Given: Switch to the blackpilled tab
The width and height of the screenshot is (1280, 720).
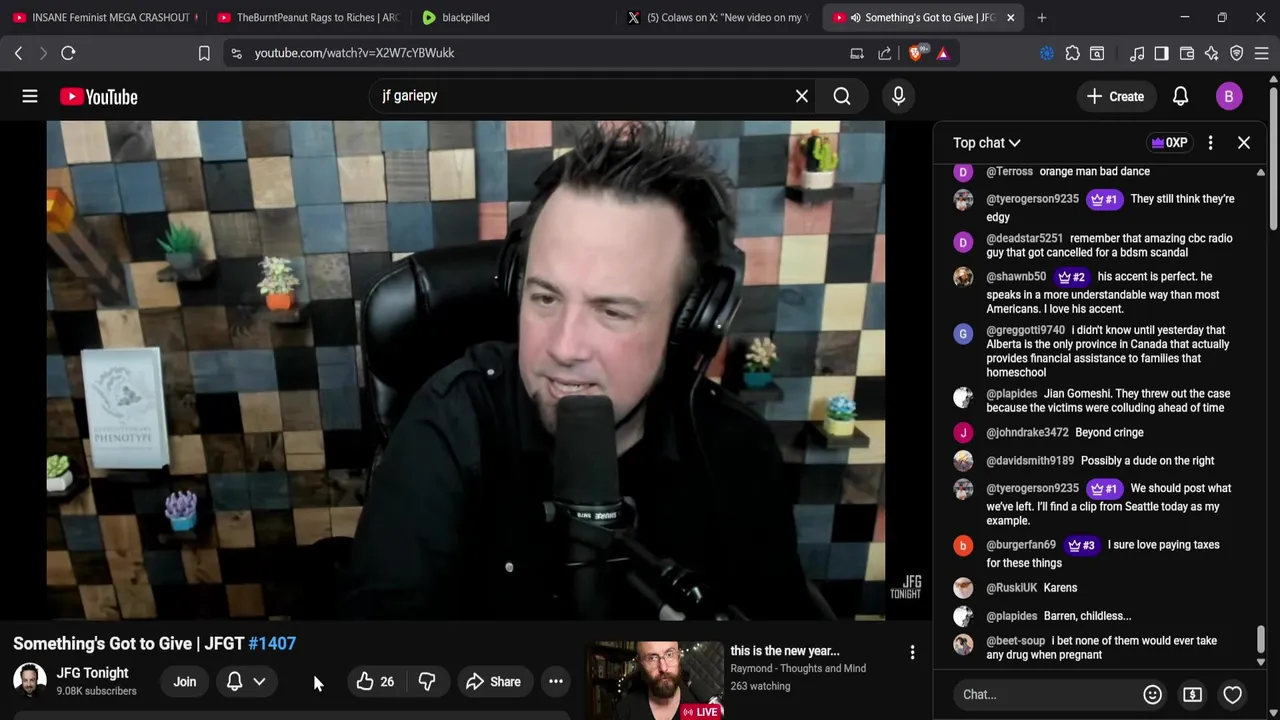Looking at the screenshot, I should (512, 17).
